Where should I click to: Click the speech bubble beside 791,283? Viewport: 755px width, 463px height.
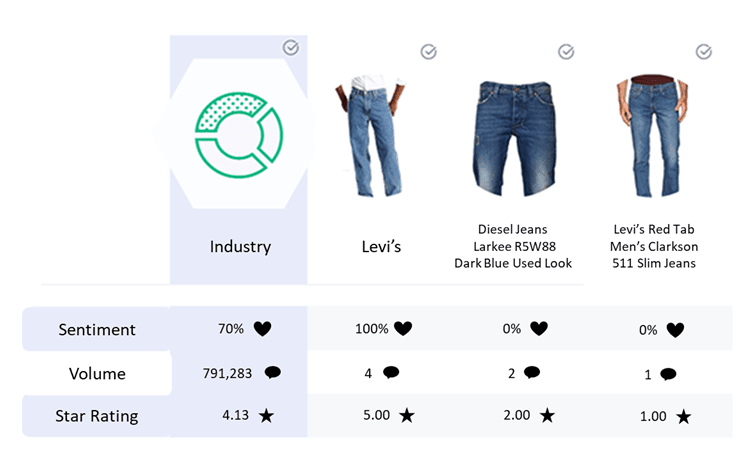point(273,373)
